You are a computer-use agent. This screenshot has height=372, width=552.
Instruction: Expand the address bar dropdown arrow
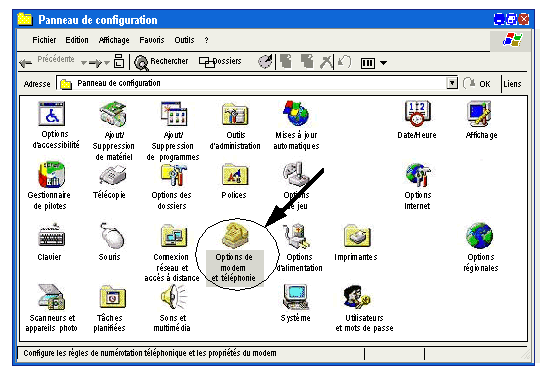pyautogui.click(x=452, y=83)
